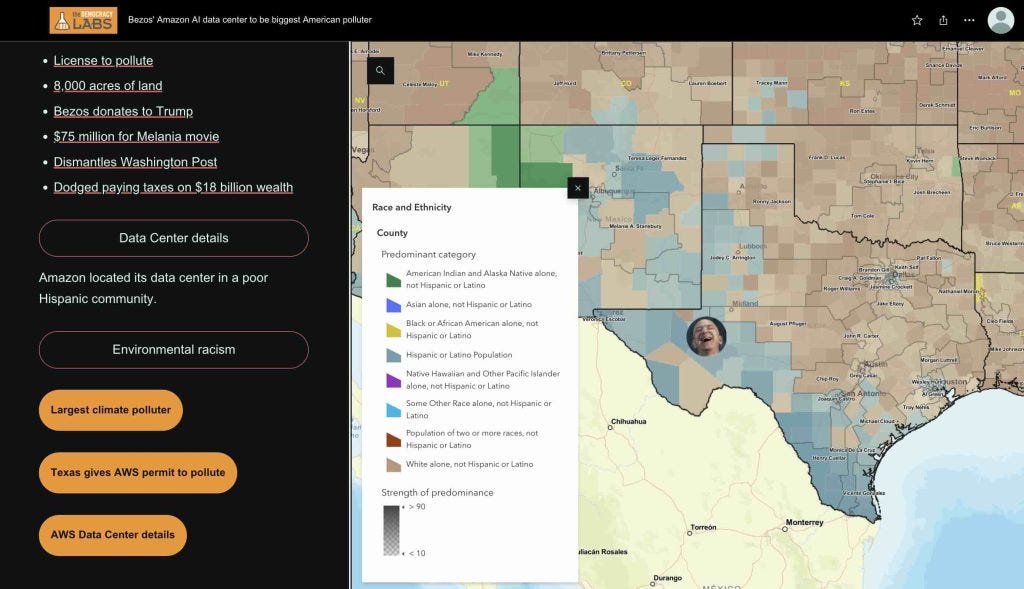
Task: Click the poor Hispanic community paragraph
Action: [x=153, y=288]
